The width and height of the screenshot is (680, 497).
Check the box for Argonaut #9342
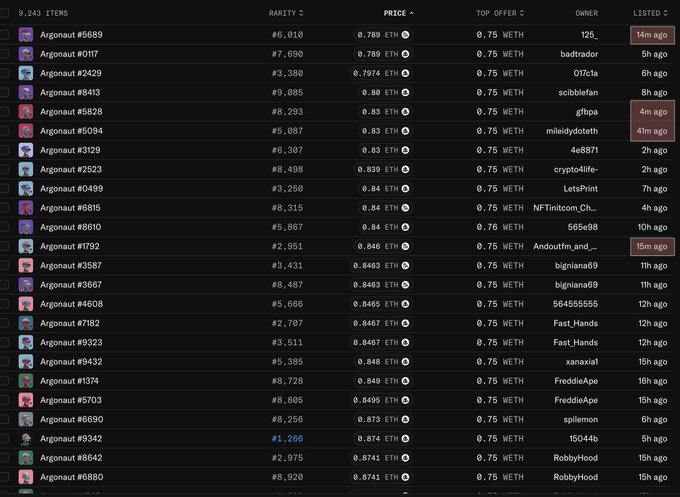[4, 438]
